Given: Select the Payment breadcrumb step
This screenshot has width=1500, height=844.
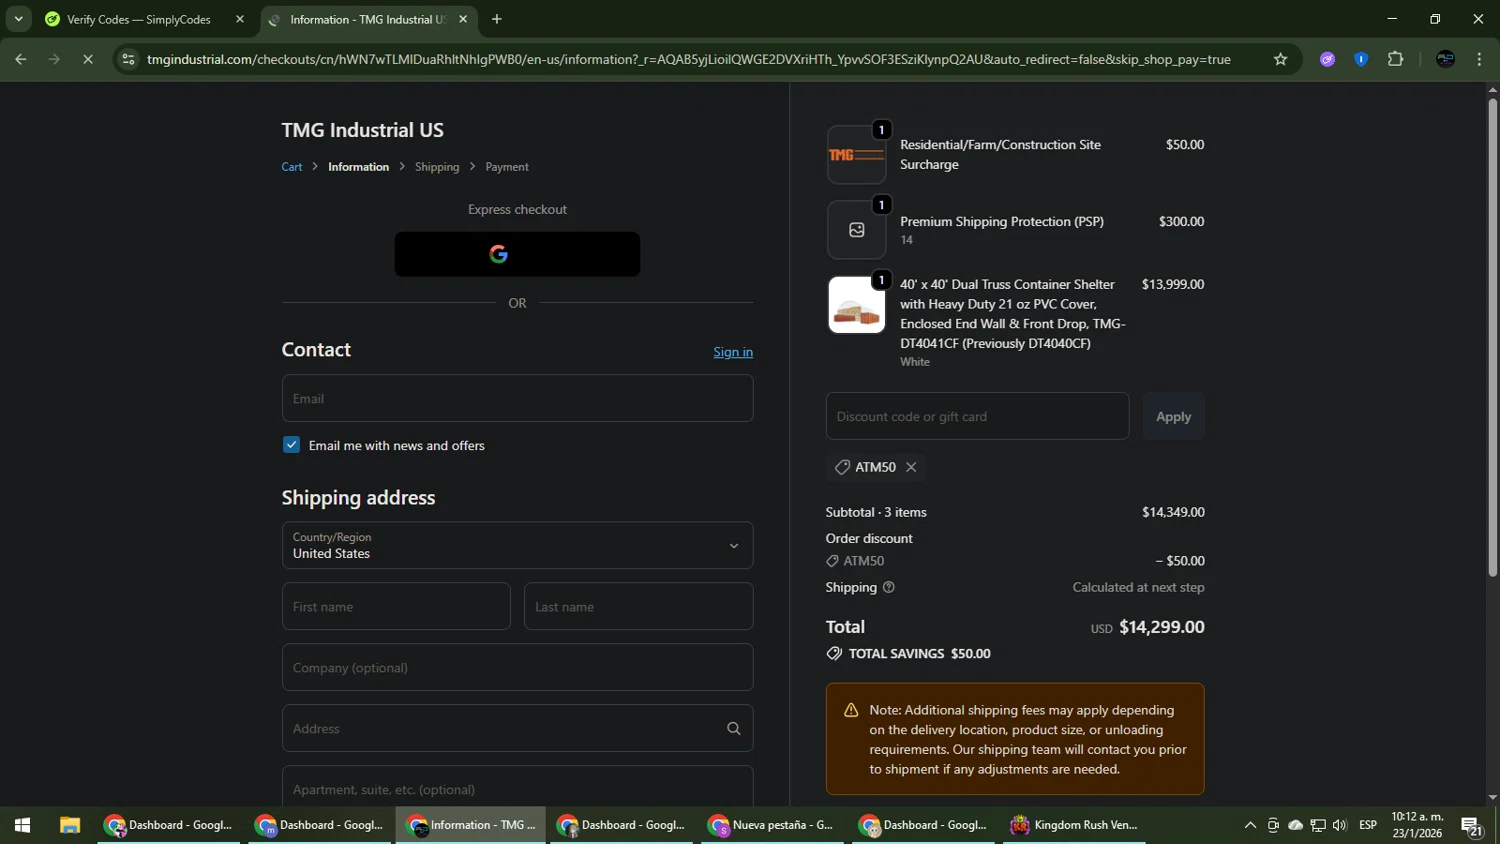Looking at the screenshot, I should click(x=507, y=167).
